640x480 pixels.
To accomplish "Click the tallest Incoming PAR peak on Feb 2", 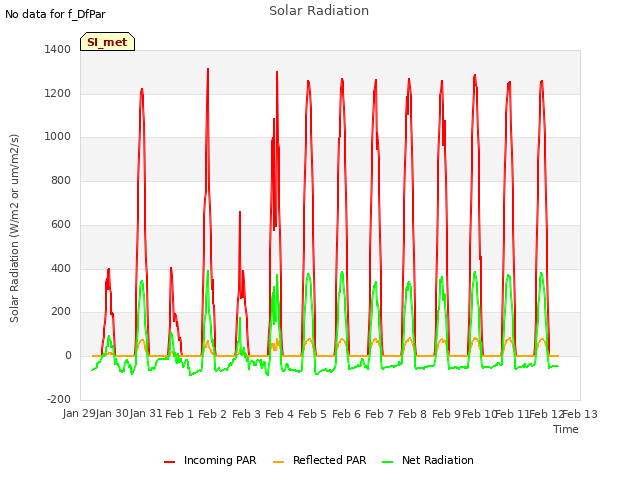I will coord(208,69).
